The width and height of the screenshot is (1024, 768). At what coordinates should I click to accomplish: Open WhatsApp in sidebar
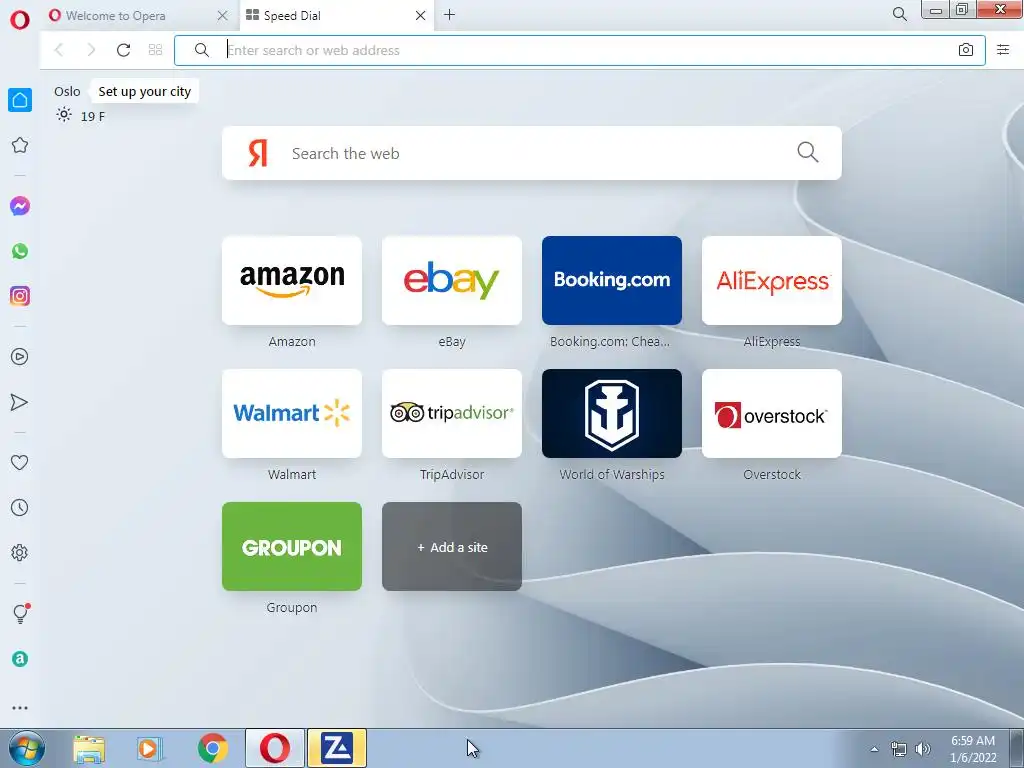coord(20,251)
